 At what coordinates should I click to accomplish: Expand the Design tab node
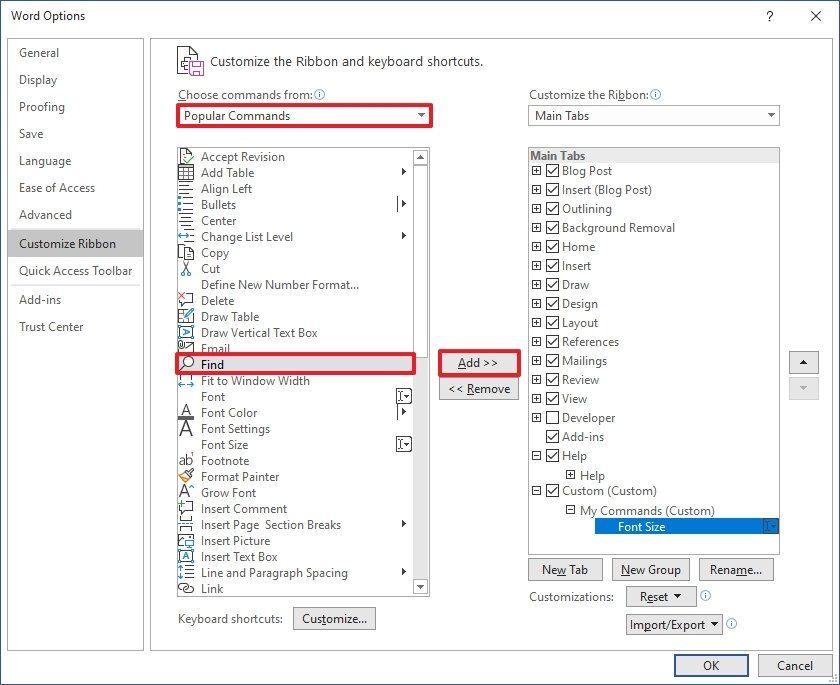tap(536, 304)
